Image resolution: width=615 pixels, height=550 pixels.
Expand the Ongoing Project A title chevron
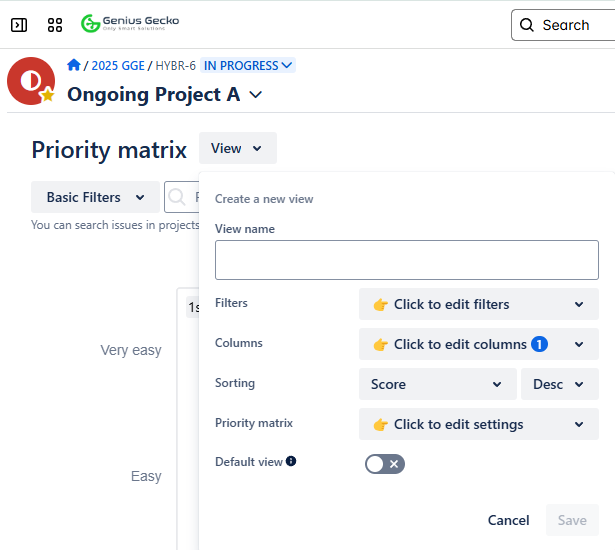[x=256, y=95]
